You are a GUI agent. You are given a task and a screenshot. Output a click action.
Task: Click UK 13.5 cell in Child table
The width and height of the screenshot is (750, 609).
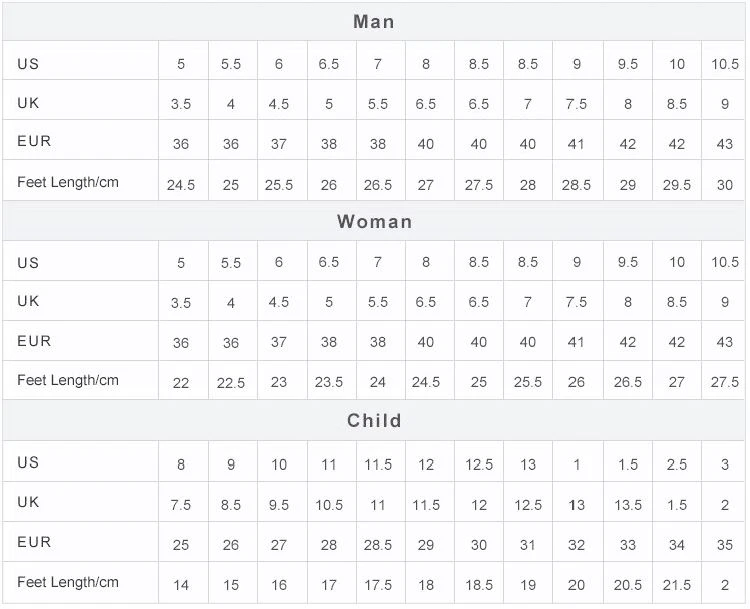(x=628, y=505)
